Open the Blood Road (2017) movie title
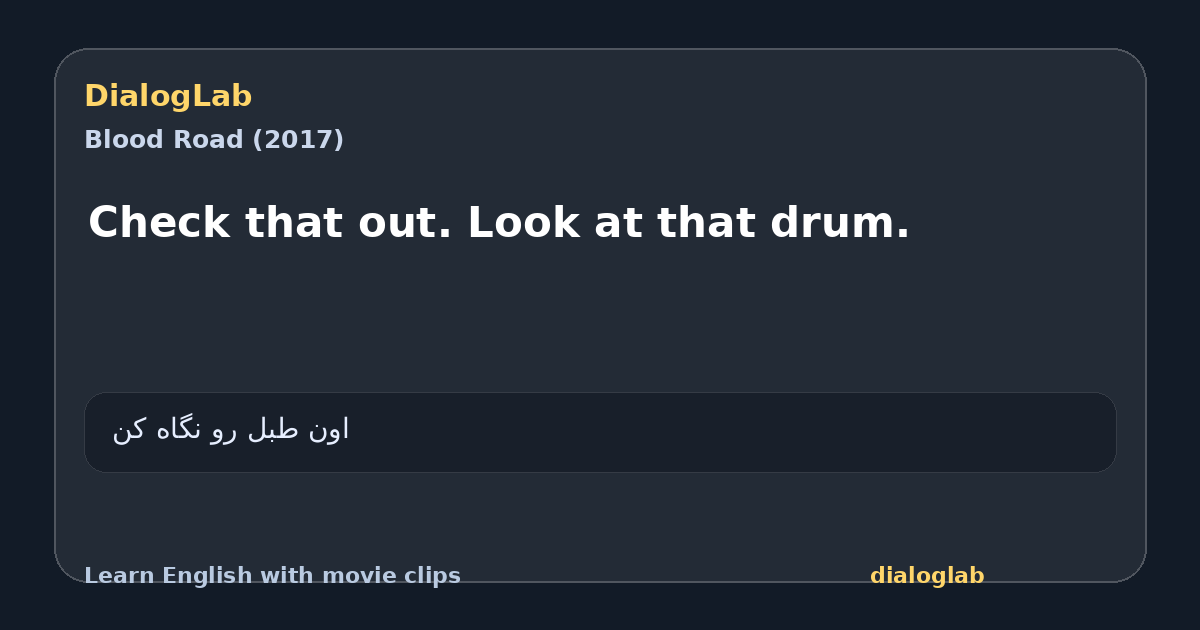 click(x=214, y=140)
